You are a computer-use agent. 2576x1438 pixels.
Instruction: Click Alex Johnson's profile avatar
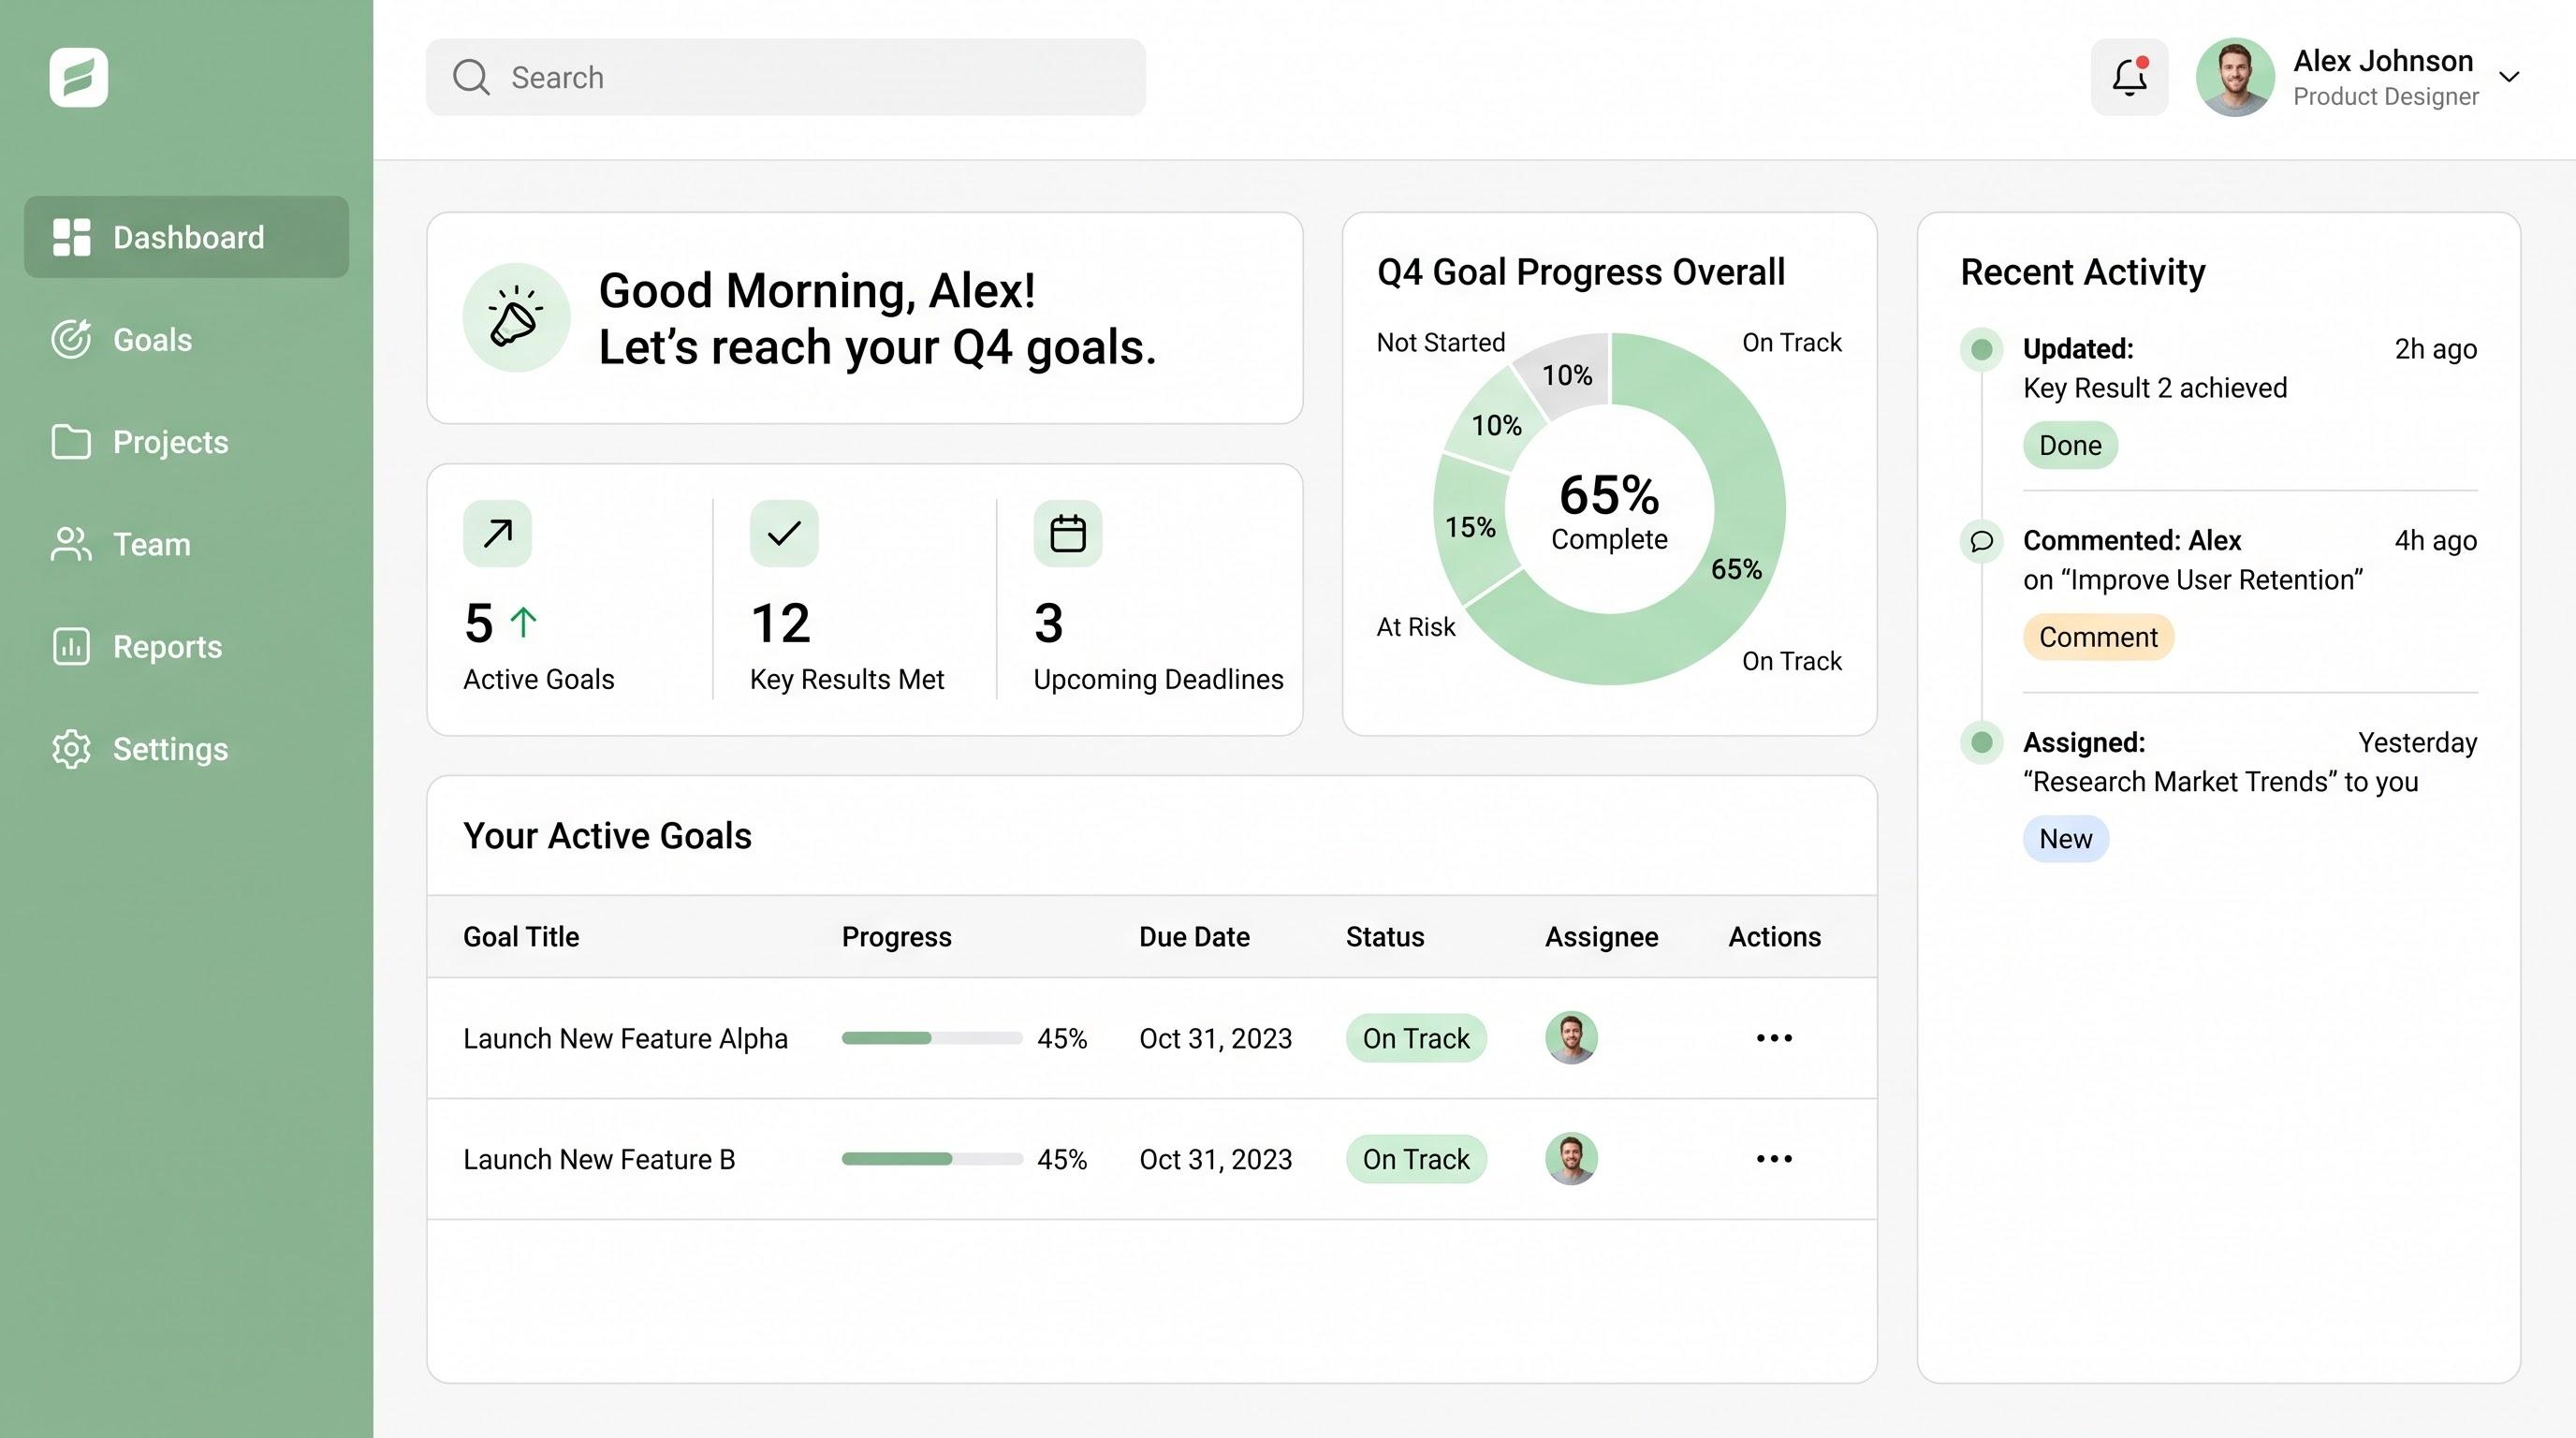[x=2235, y=77]
